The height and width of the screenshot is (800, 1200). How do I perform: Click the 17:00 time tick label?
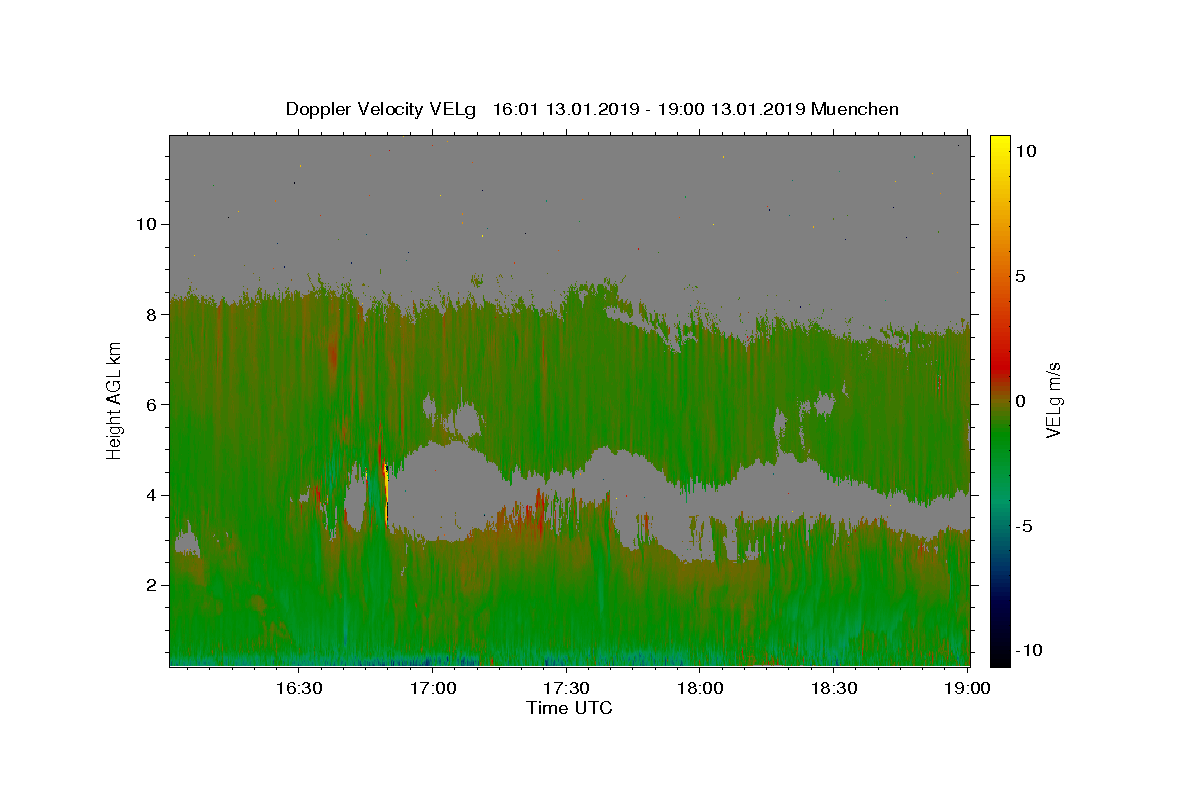coord(434,689)
